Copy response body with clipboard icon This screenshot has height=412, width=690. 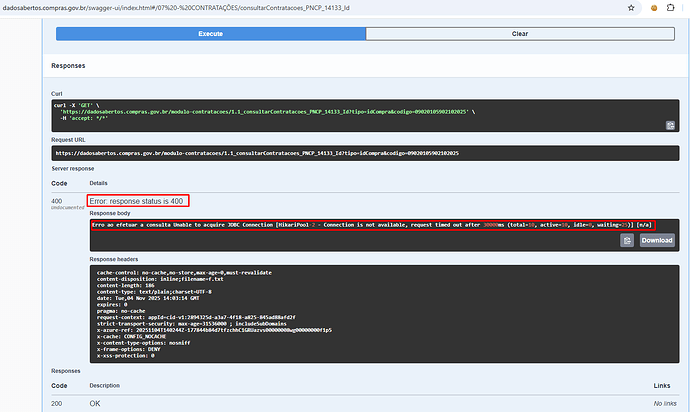click(627, 240)
